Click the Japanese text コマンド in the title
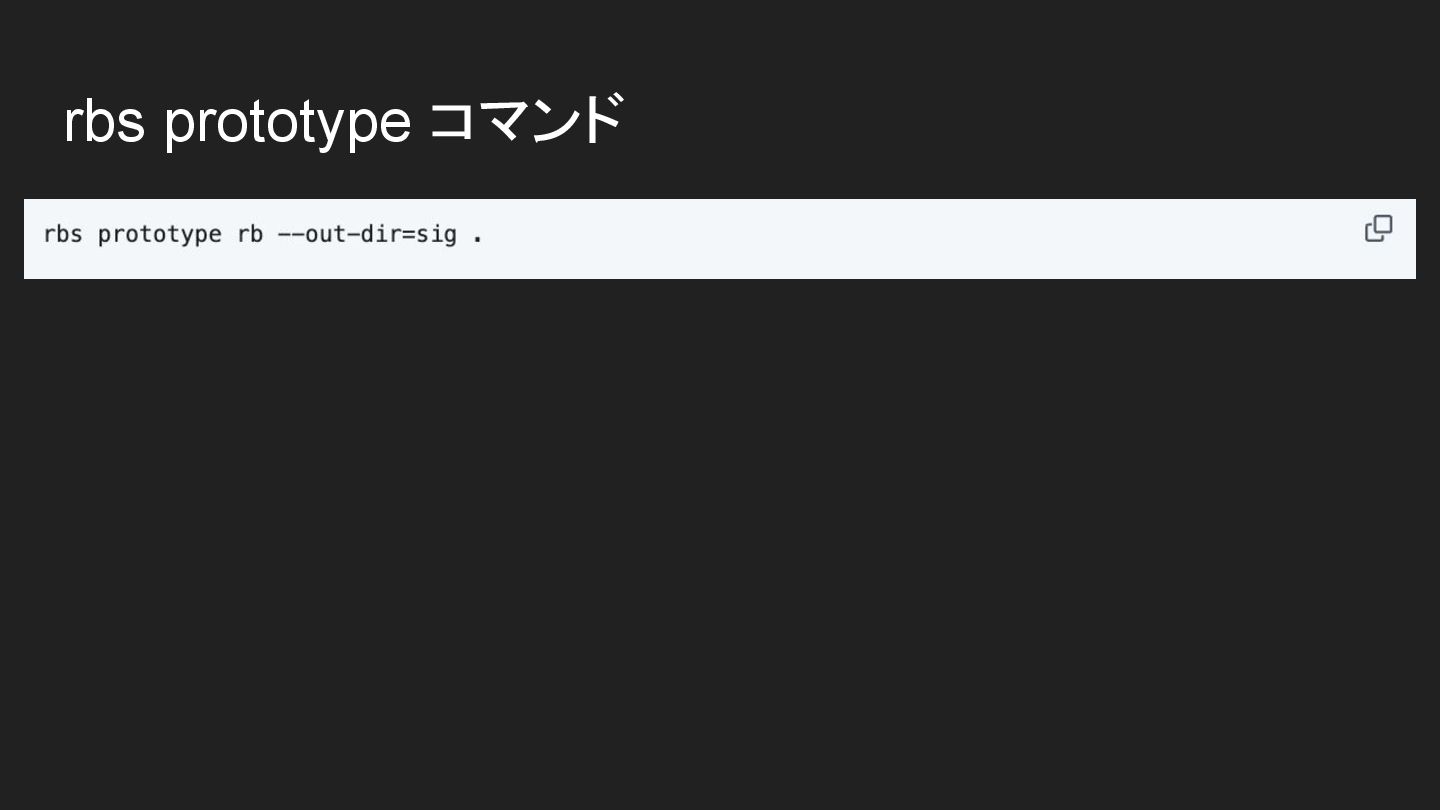1440x810 pixels. tap(526, 121)
